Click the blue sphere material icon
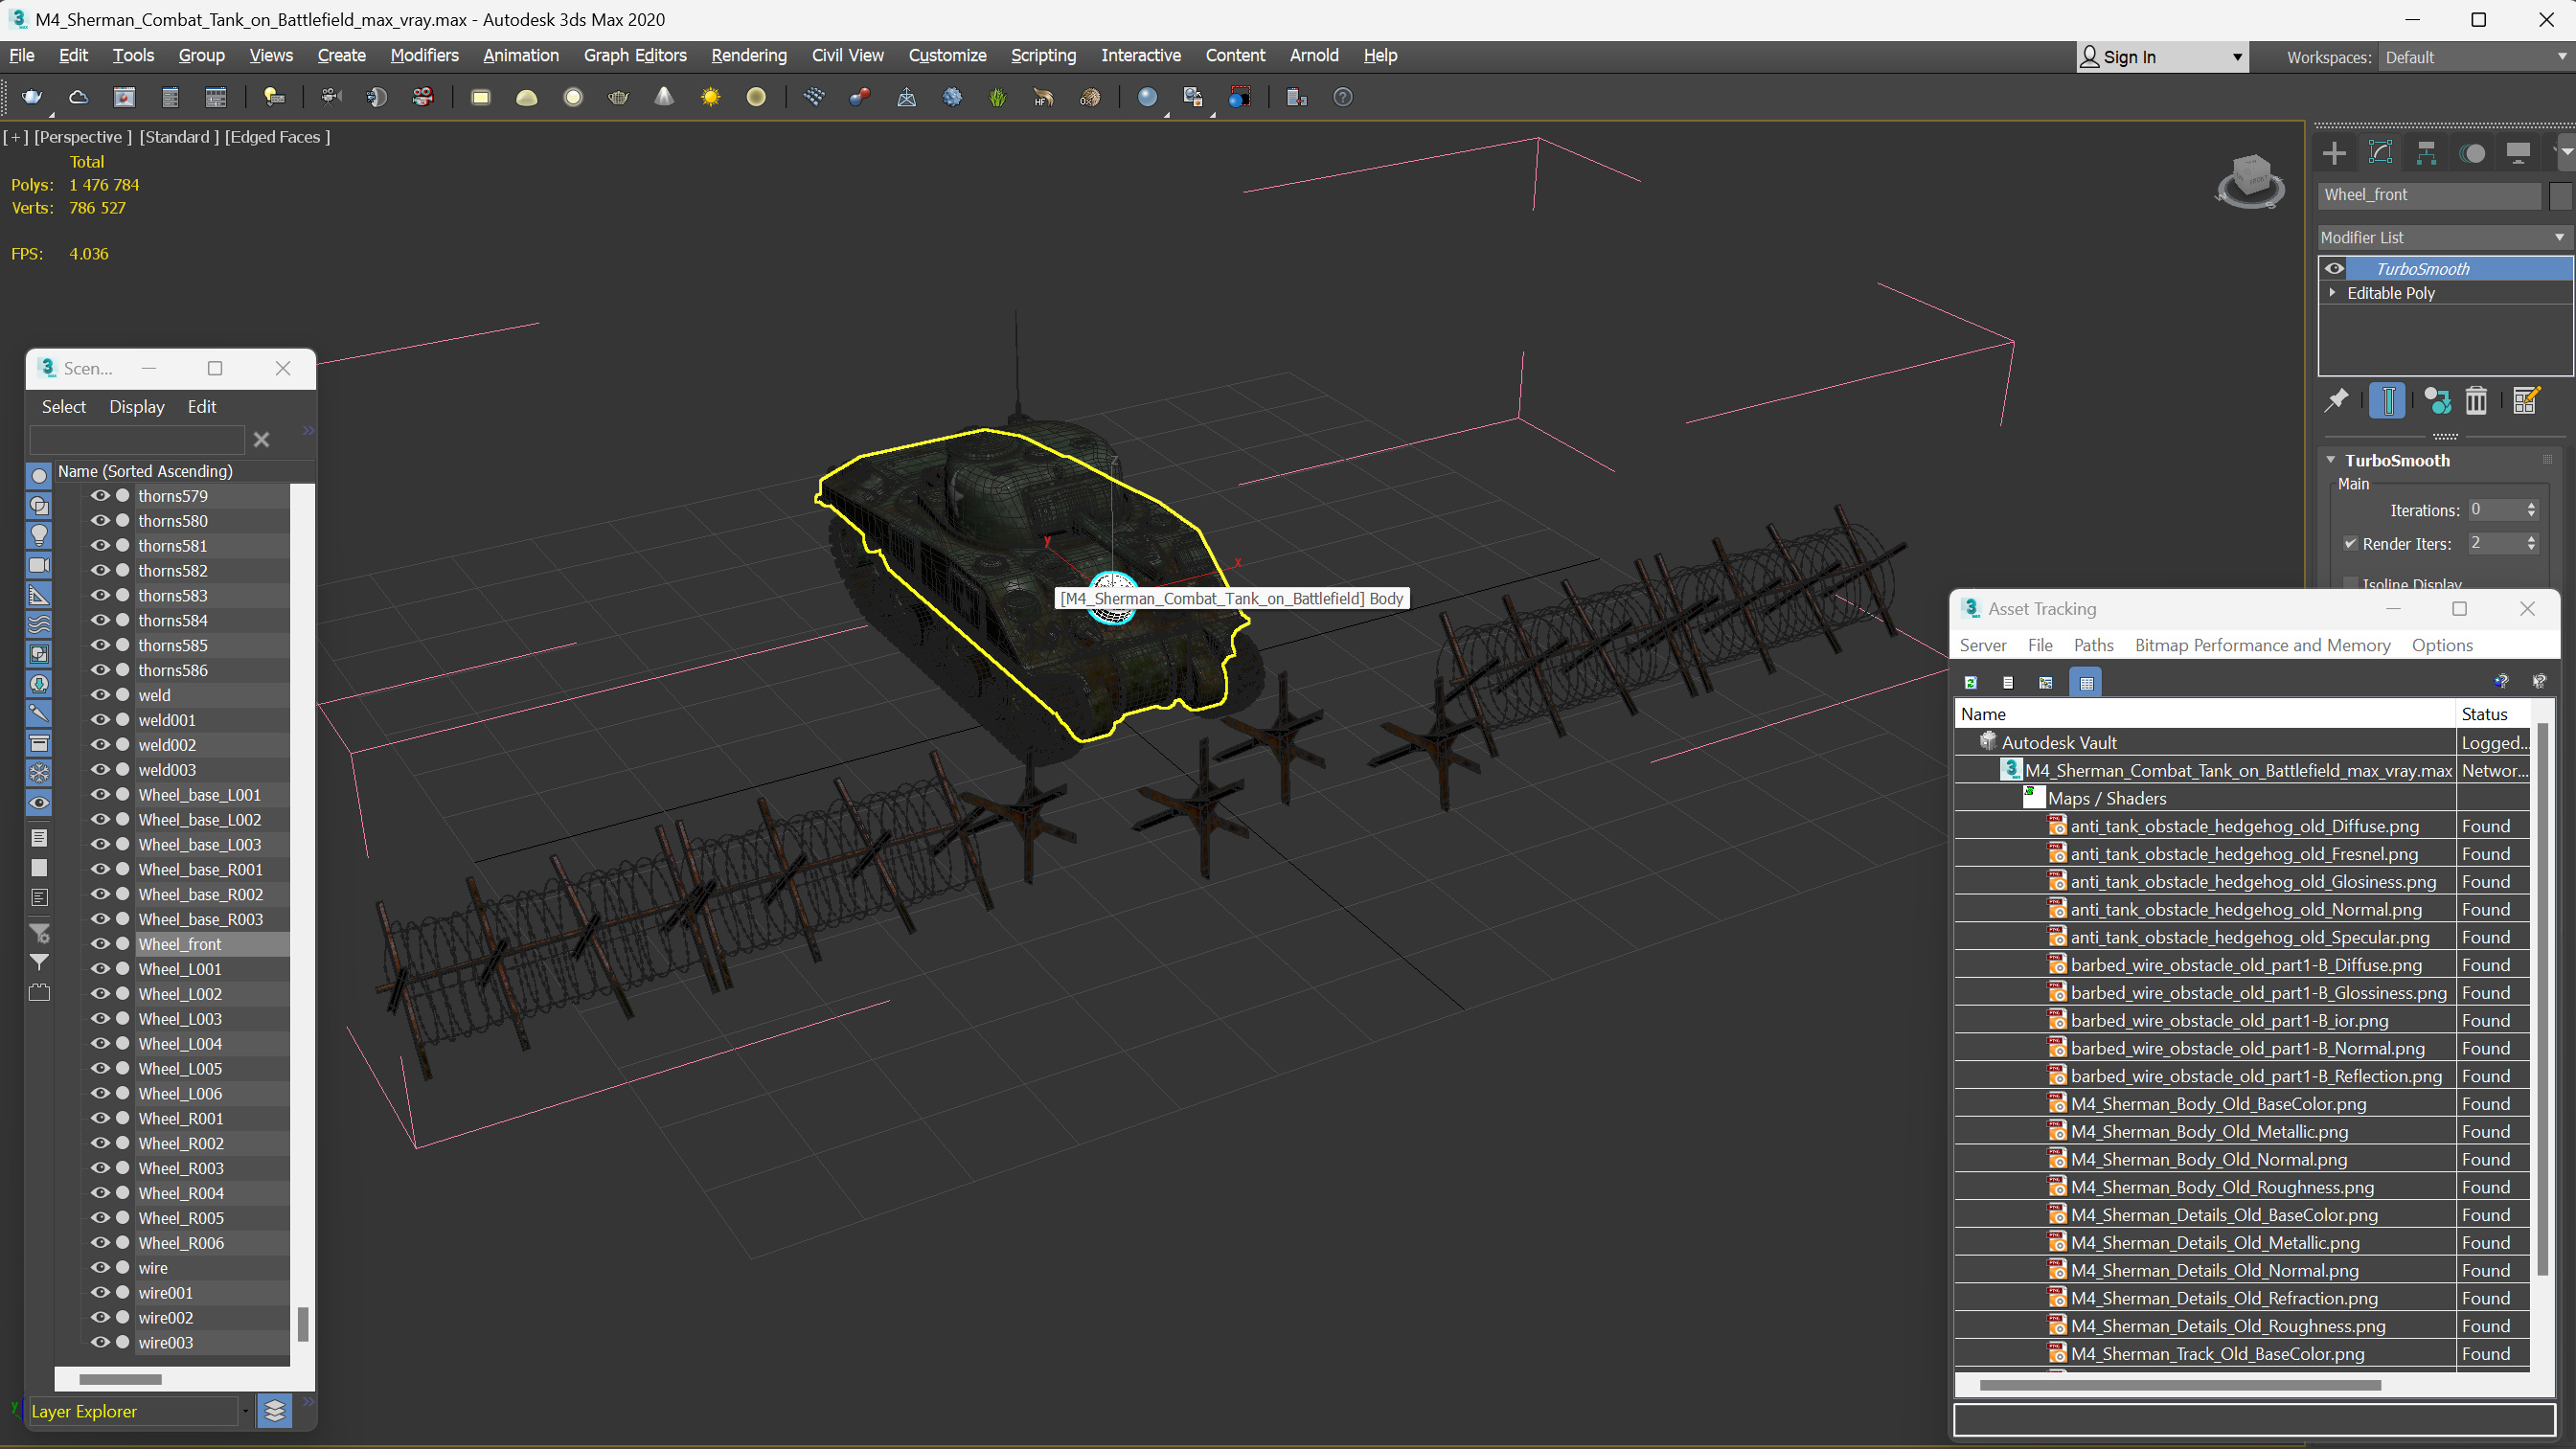This screenshot has width=2576, height=1449. (x=1147, y=97)
